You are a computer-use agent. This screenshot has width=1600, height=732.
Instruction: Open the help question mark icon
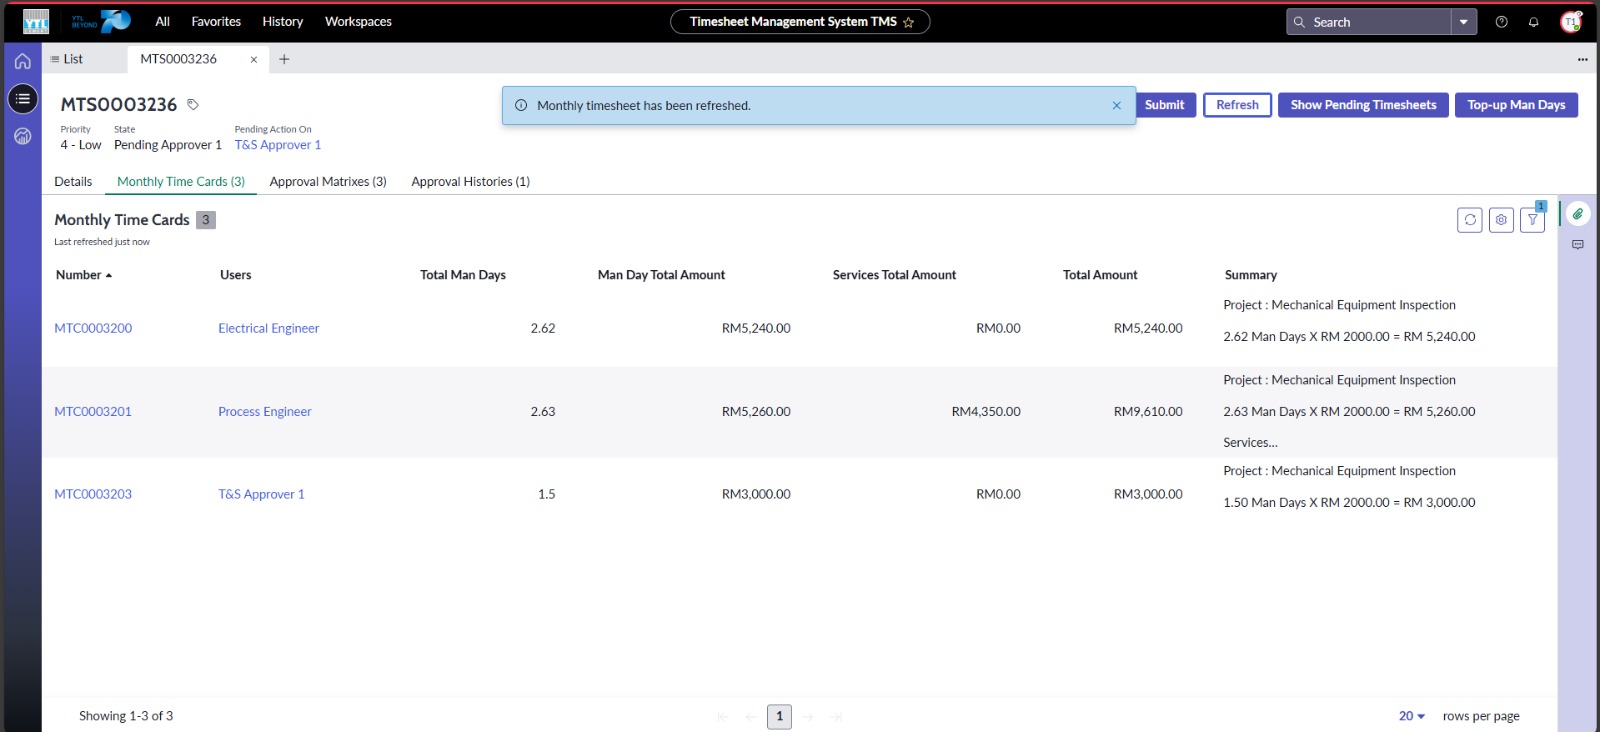(x=1501, y=22)
